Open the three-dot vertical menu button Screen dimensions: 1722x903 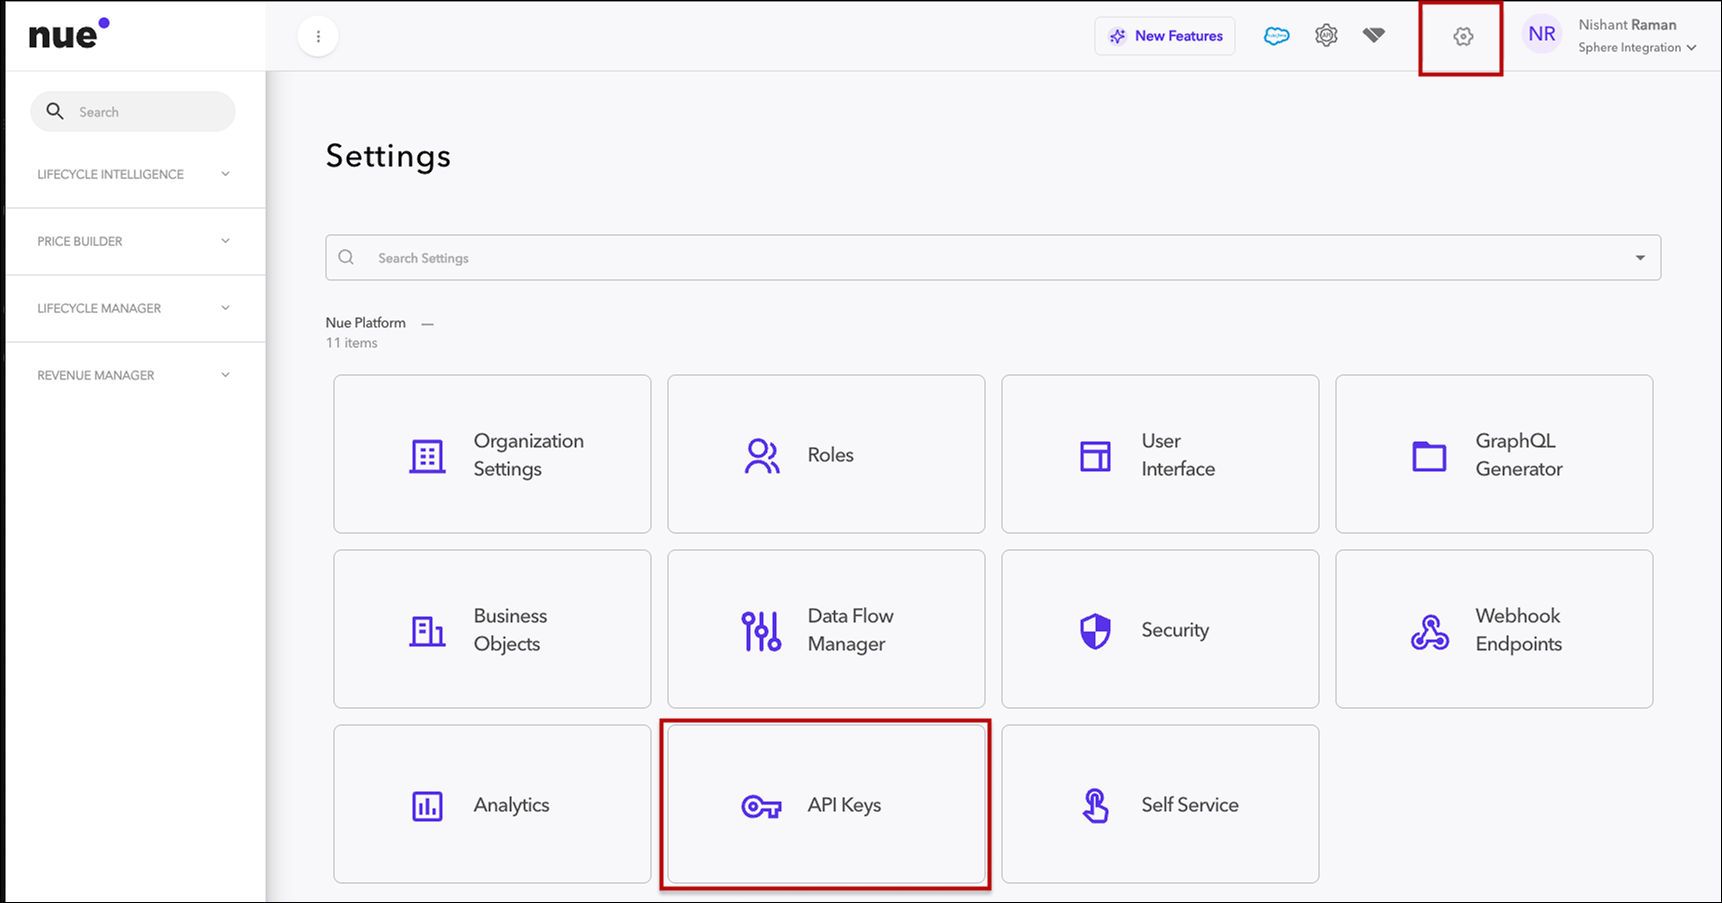(x=318, y=37)
